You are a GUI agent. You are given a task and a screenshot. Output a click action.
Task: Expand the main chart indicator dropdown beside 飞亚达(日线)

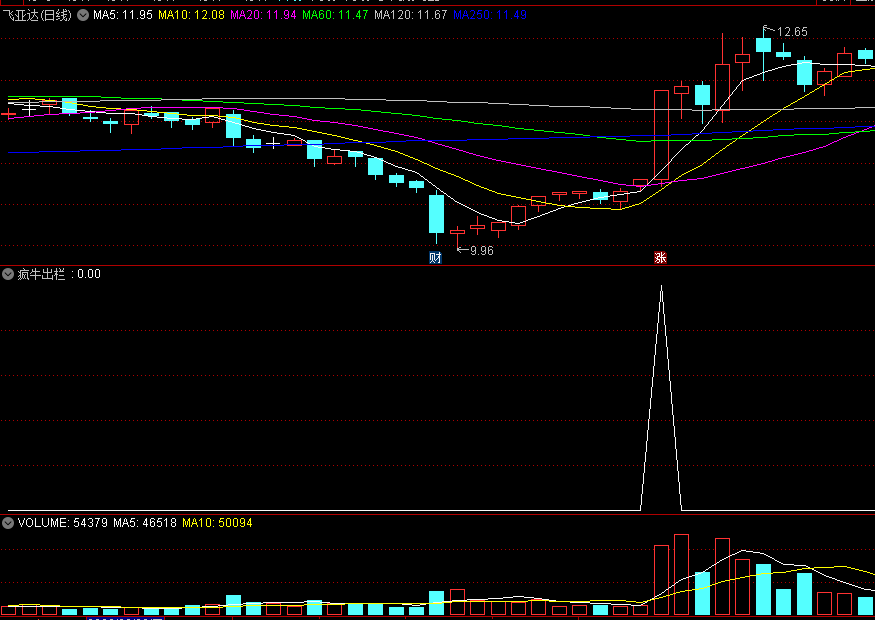point(83,15)
